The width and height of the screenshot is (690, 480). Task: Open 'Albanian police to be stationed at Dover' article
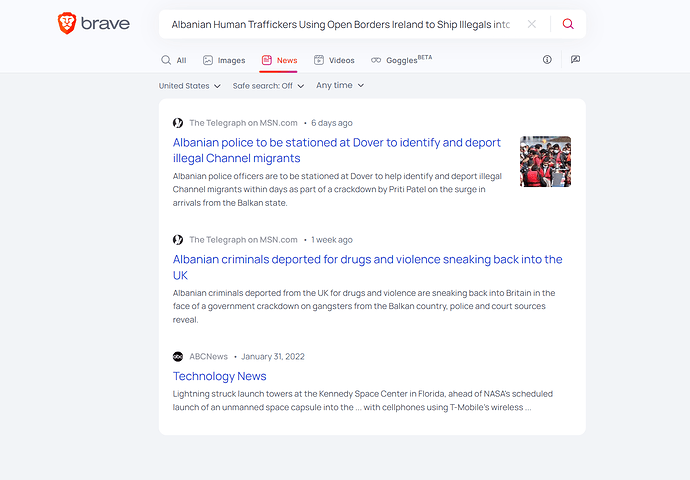[337, 150]
